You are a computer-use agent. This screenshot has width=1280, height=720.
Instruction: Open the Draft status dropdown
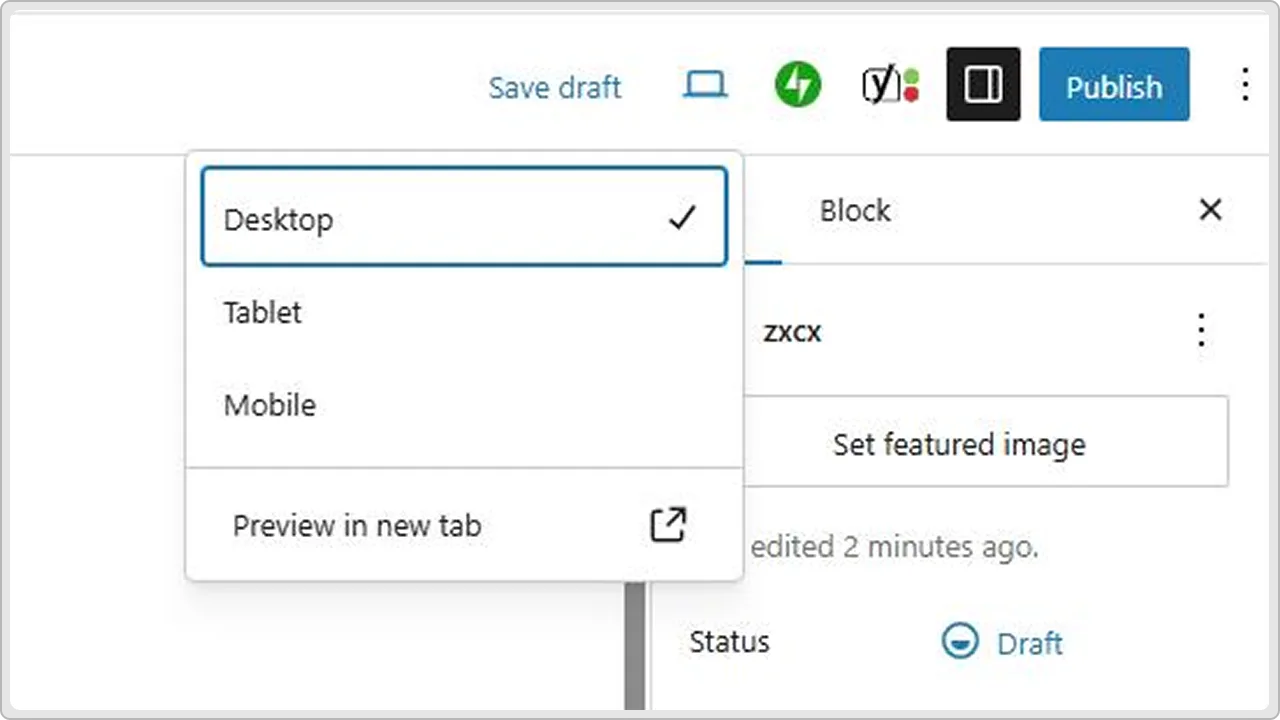(1029, 643)
